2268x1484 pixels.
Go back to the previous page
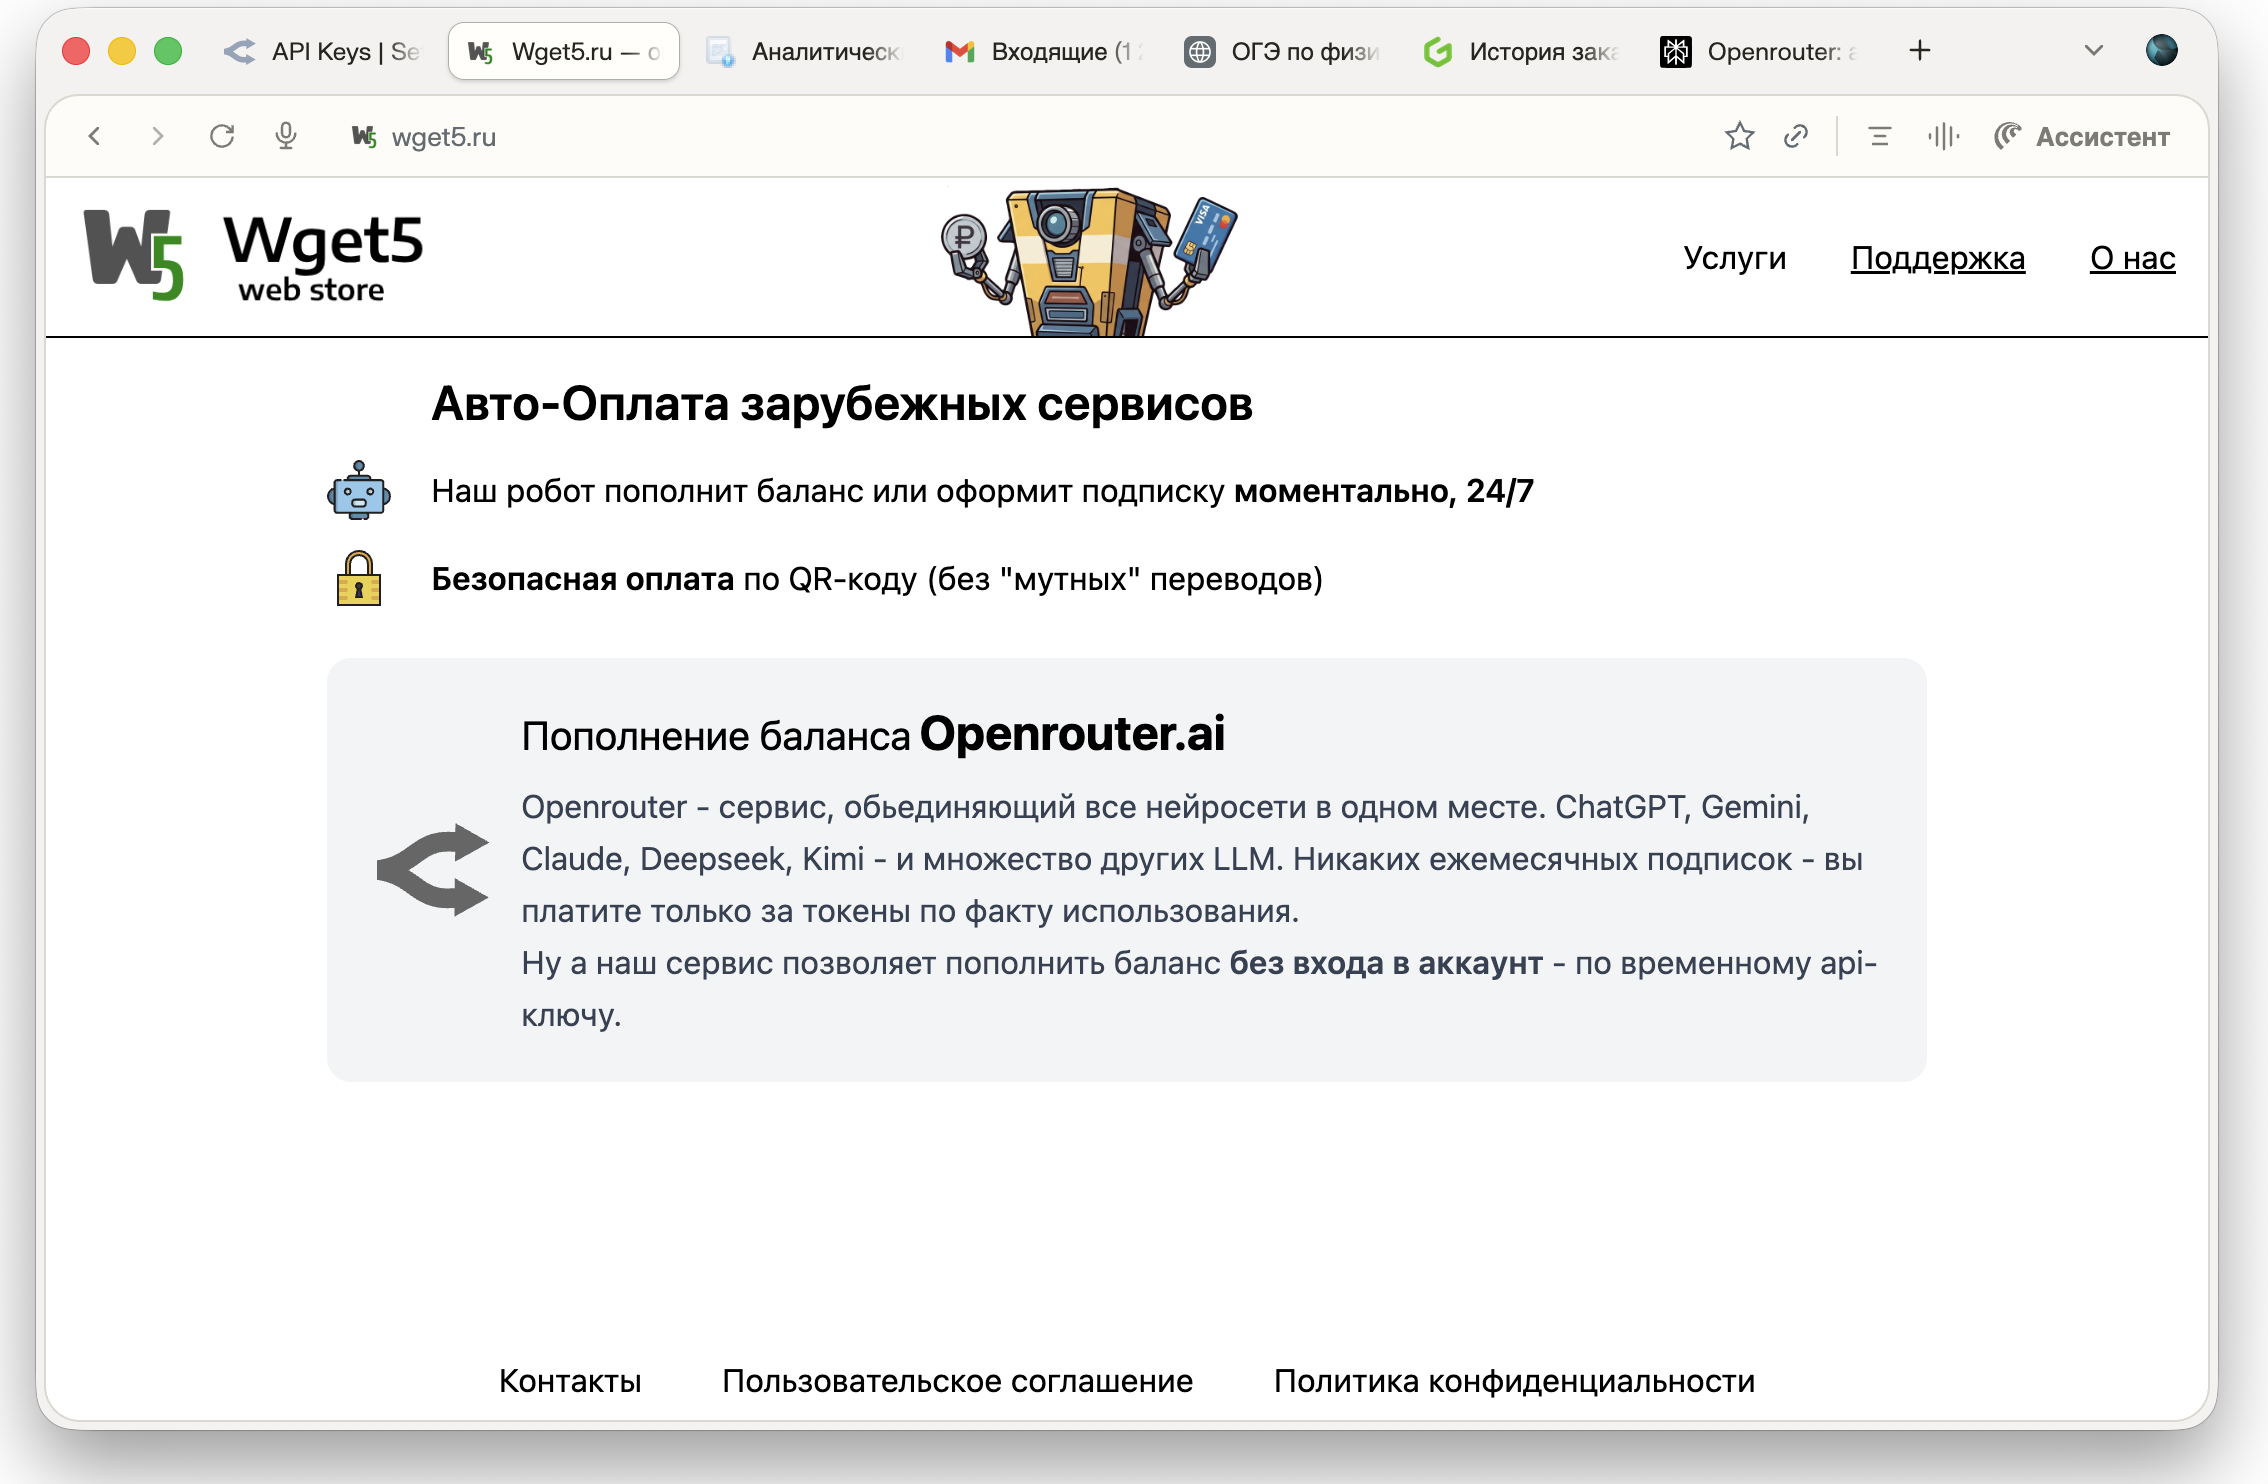tap(95, 136)
